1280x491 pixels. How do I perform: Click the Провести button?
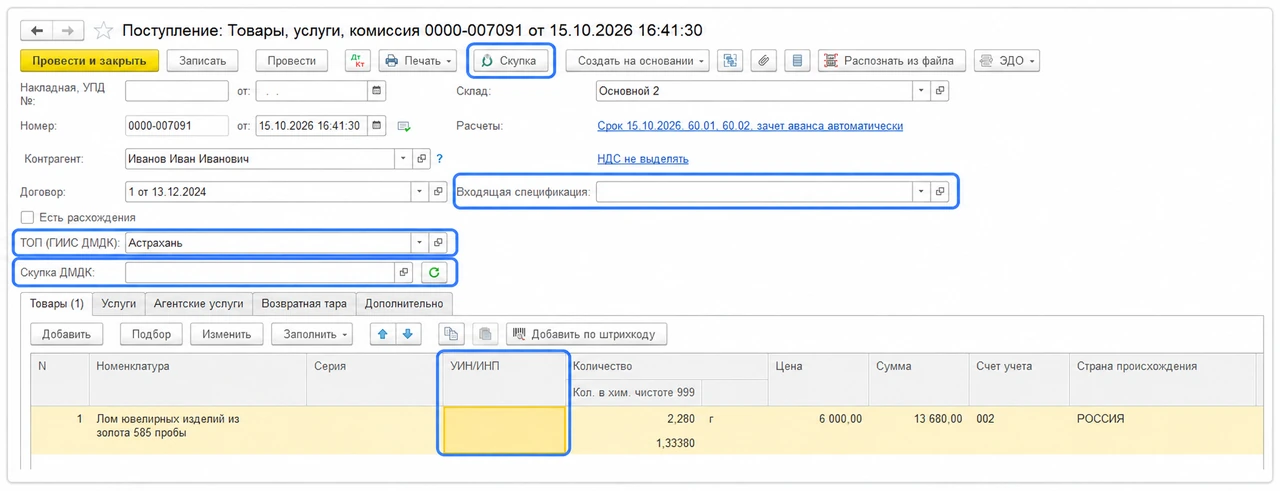click(x=292, y=61)
